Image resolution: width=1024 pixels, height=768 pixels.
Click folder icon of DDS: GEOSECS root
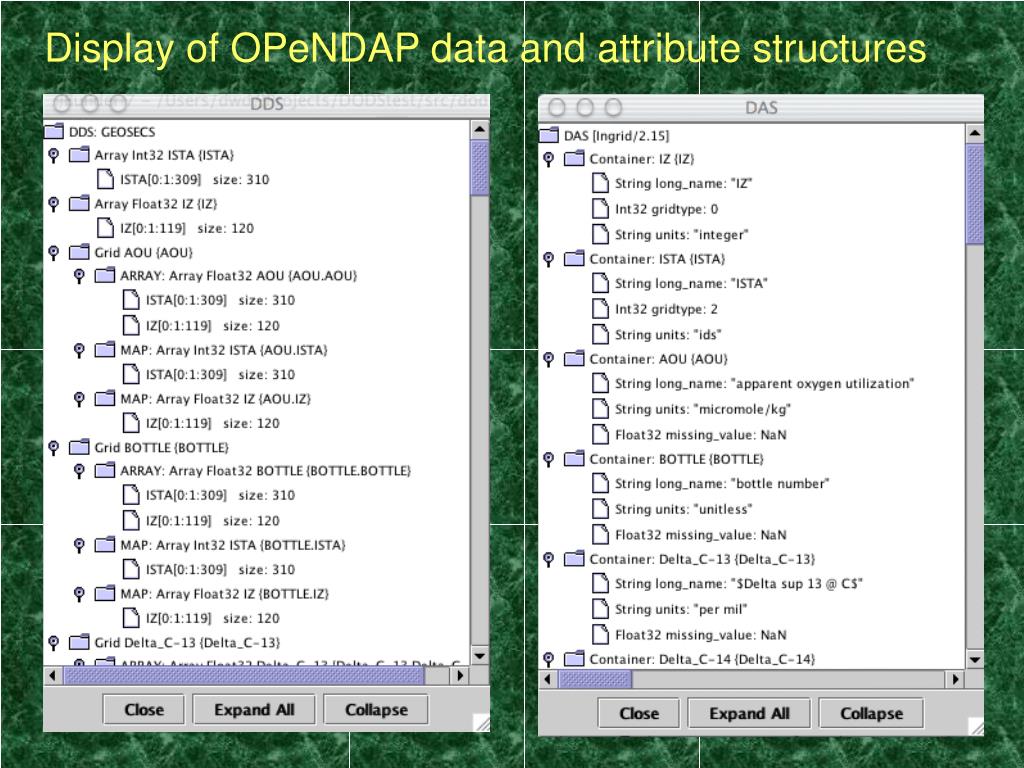pos(54,132)
